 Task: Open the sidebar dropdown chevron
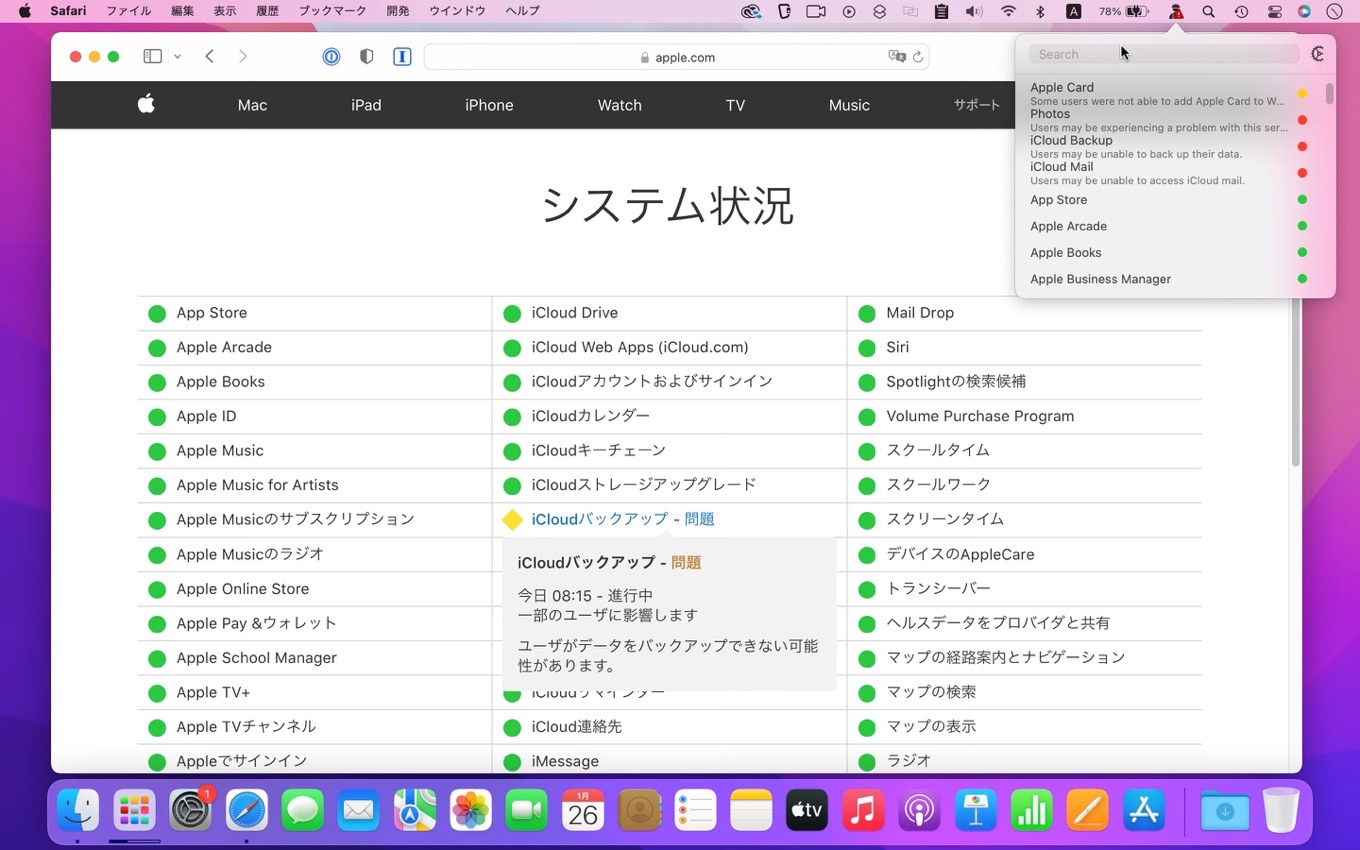click(x=177, y=57)
